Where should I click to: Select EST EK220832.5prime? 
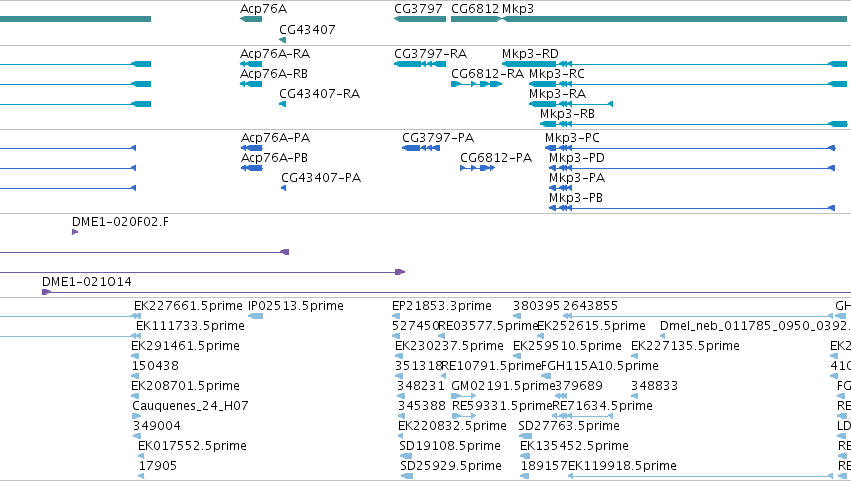(402, 436)
